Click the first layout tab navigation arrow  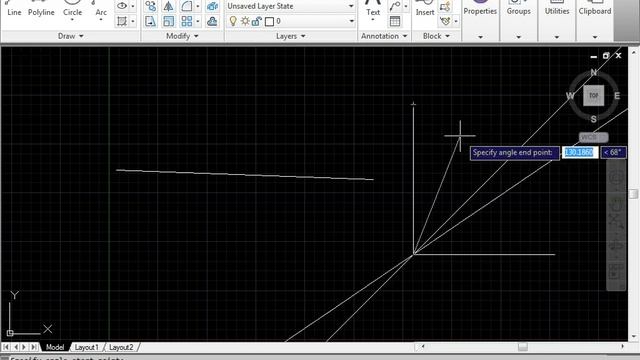(6, 347)
